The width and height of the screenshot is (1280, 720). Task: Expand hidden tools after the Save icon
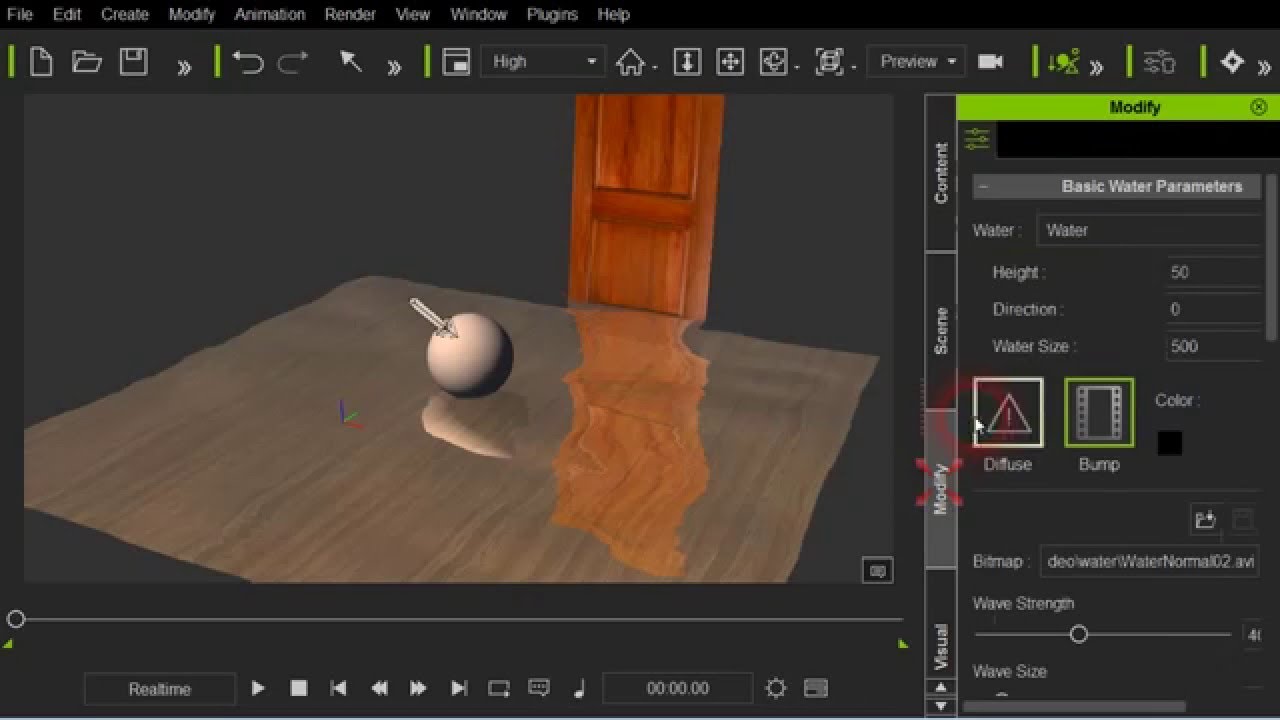coord(184,67)
